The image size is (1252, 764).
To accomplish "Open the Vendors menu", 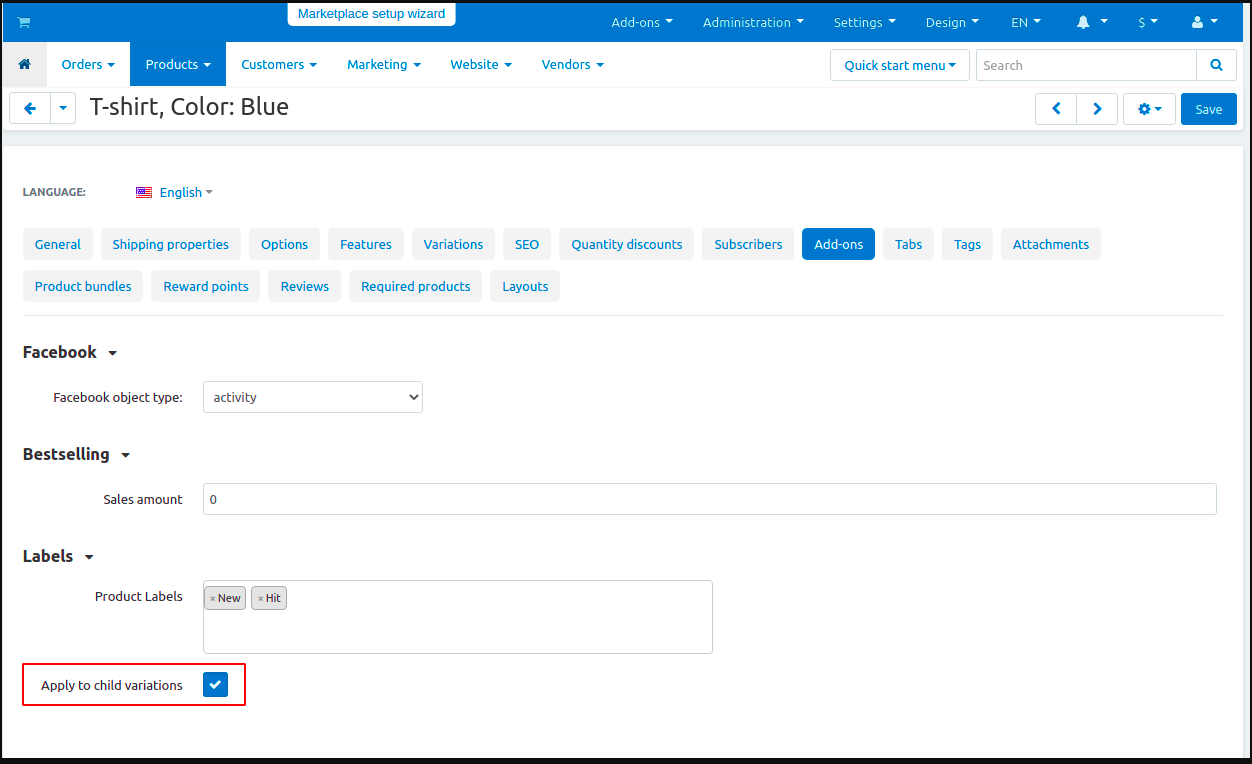I will pyautogui.click(x=573, y=64).
